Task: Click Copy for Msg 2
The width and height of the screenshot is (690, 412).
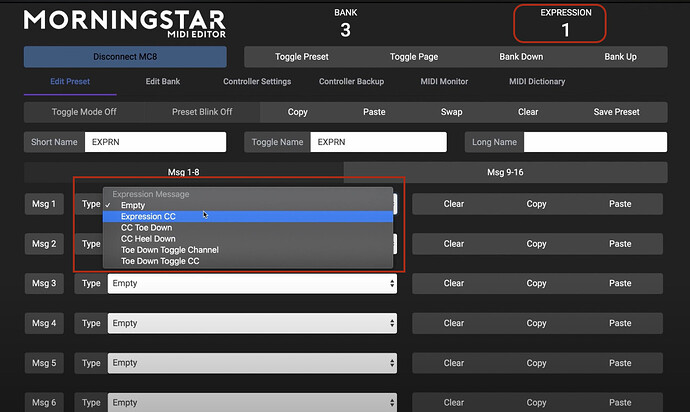Action: 536,244
